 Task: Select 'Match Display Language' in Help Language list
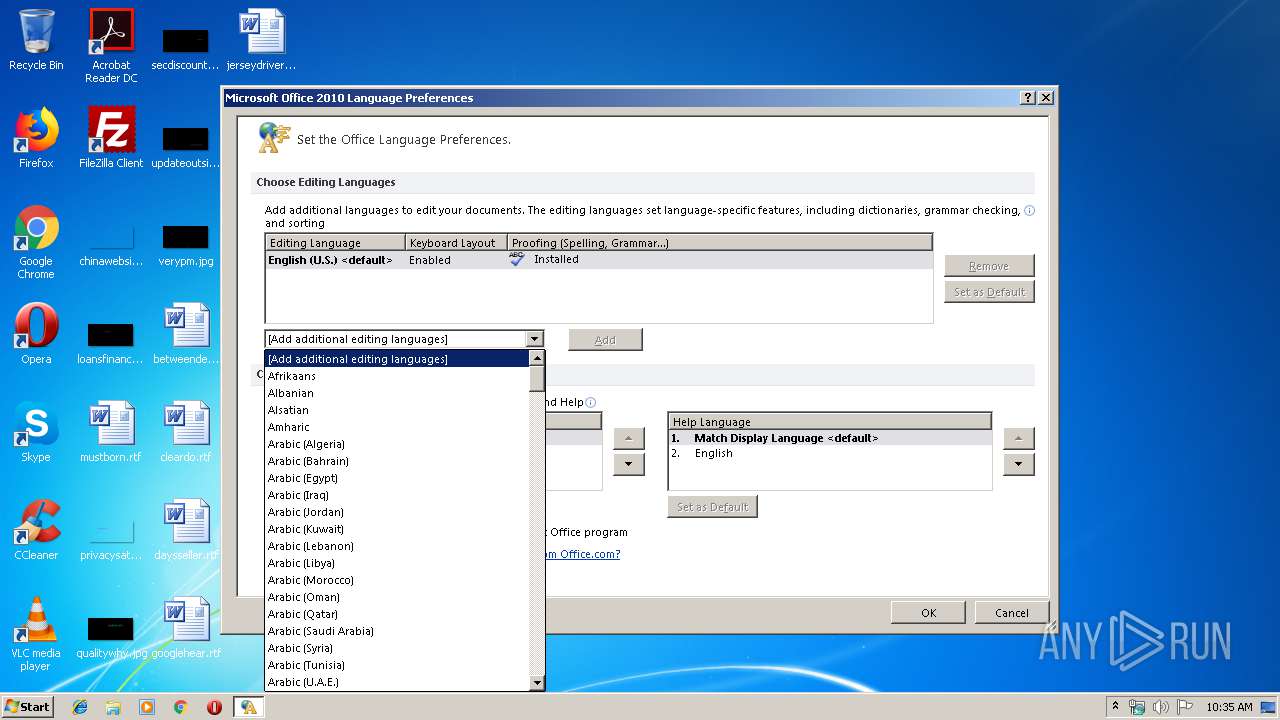coord(830,438)
